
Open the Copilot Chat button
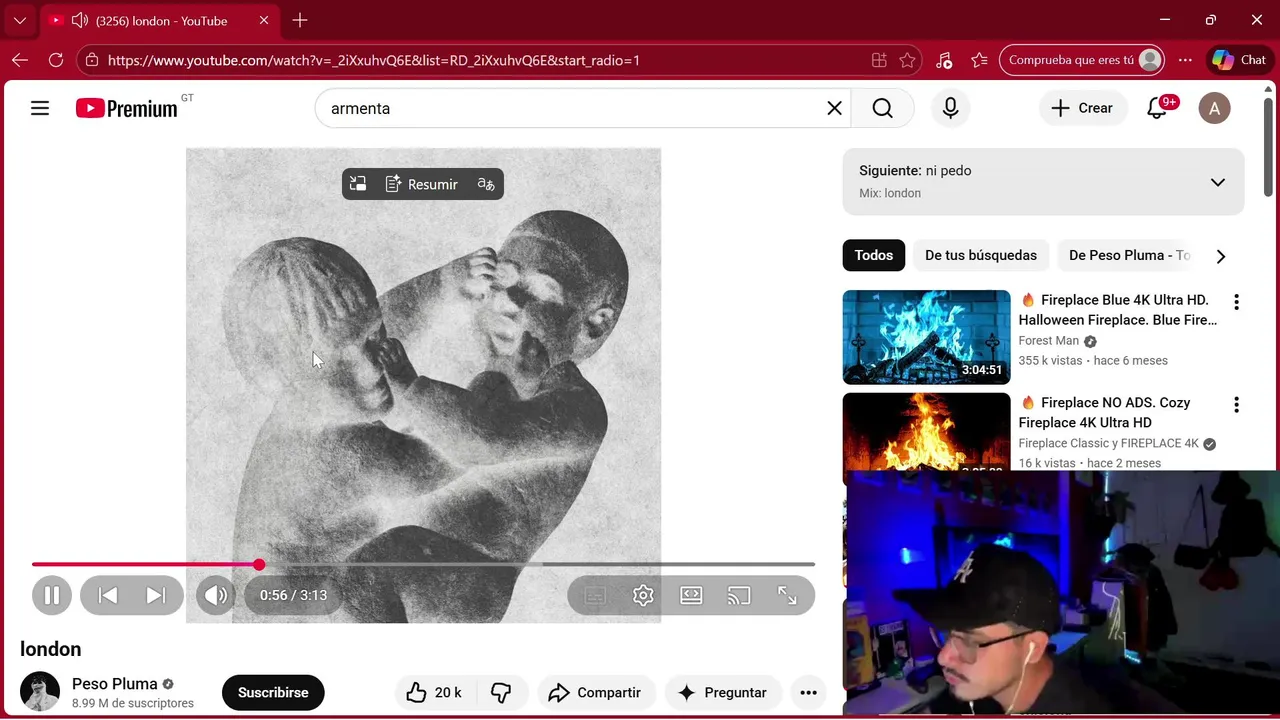(1240, 60)
